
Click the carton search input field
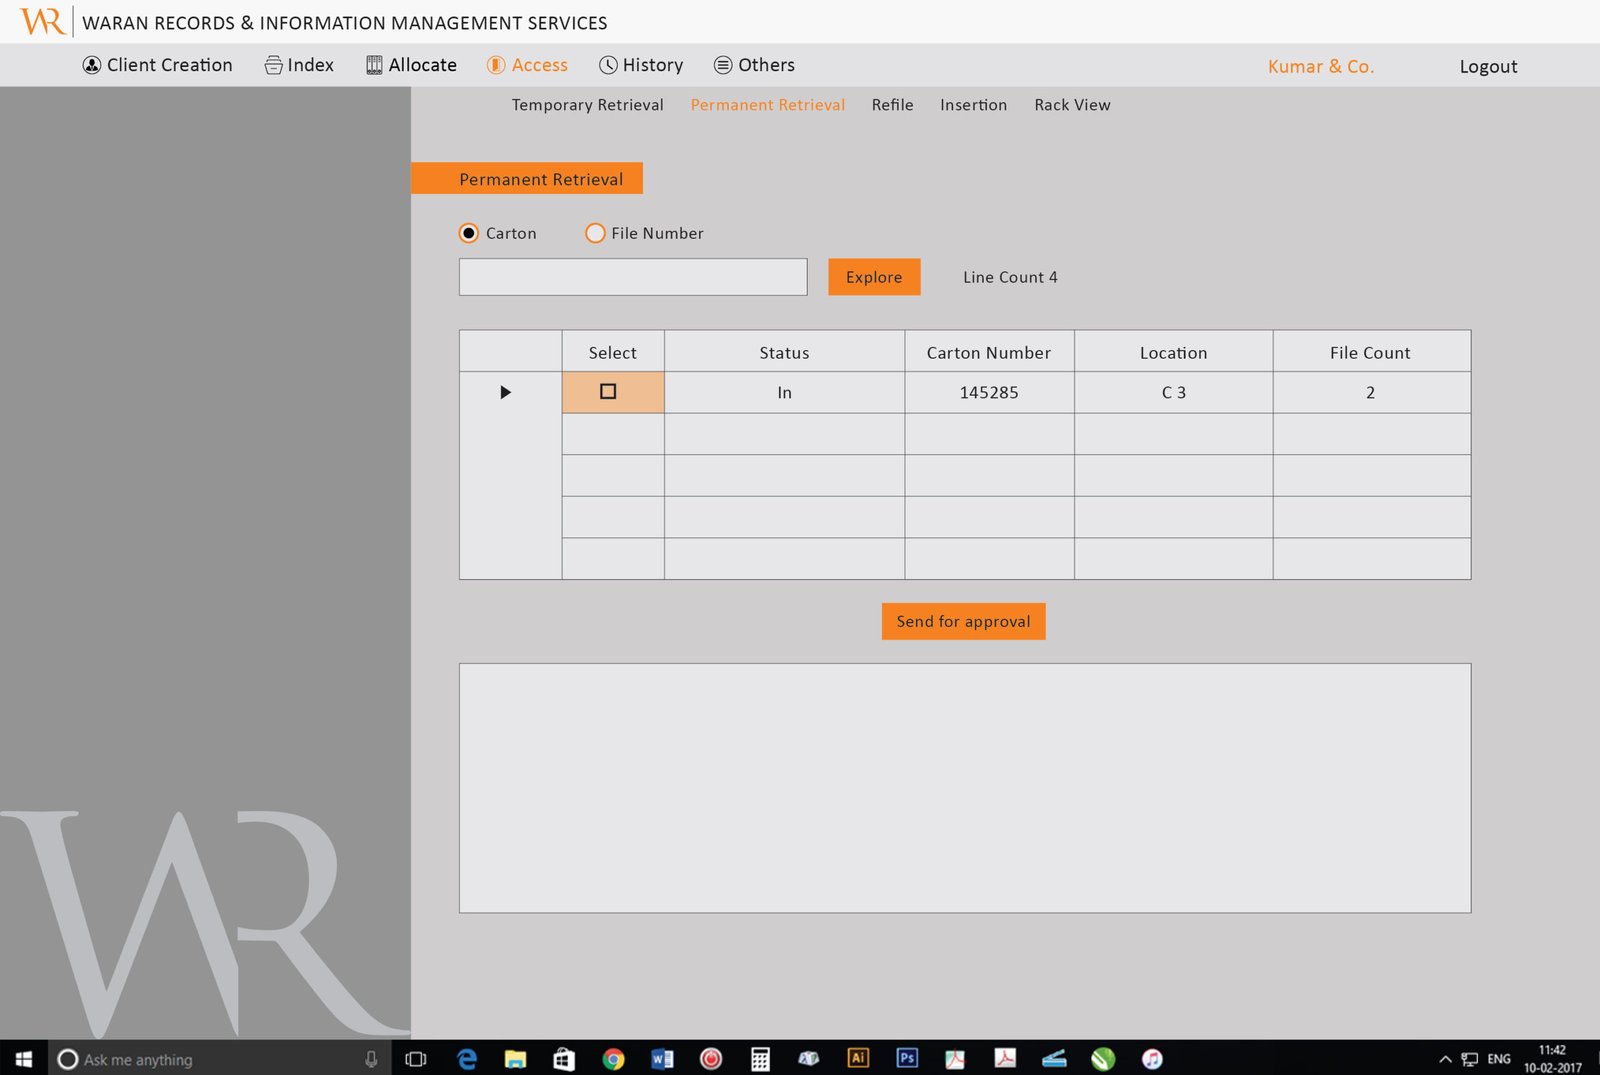[x=633, y=277]
